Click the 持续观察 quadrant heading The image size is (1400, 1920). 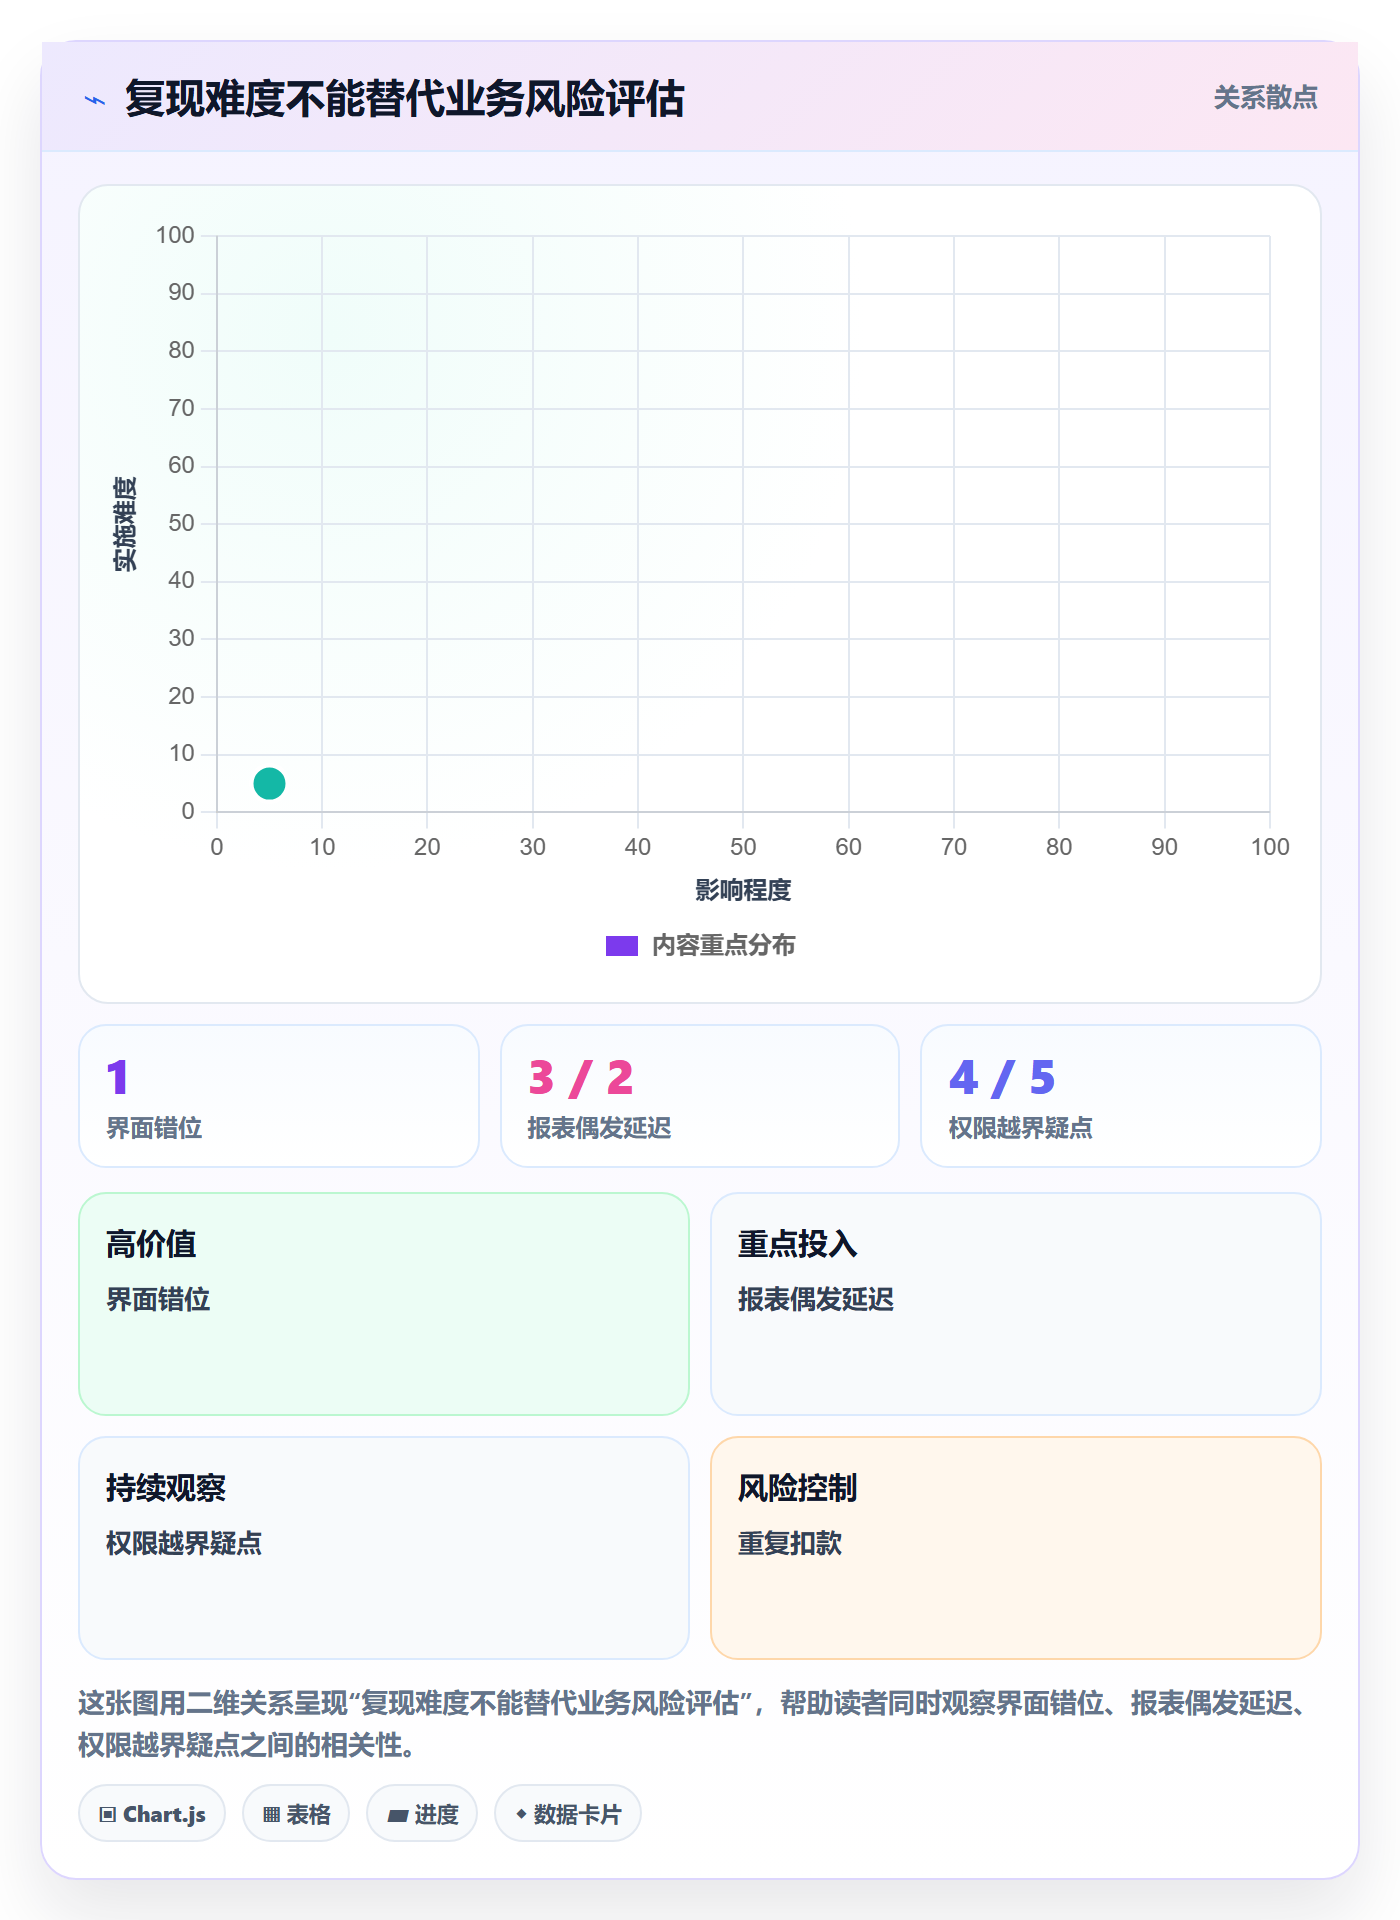click(166, 1488)
